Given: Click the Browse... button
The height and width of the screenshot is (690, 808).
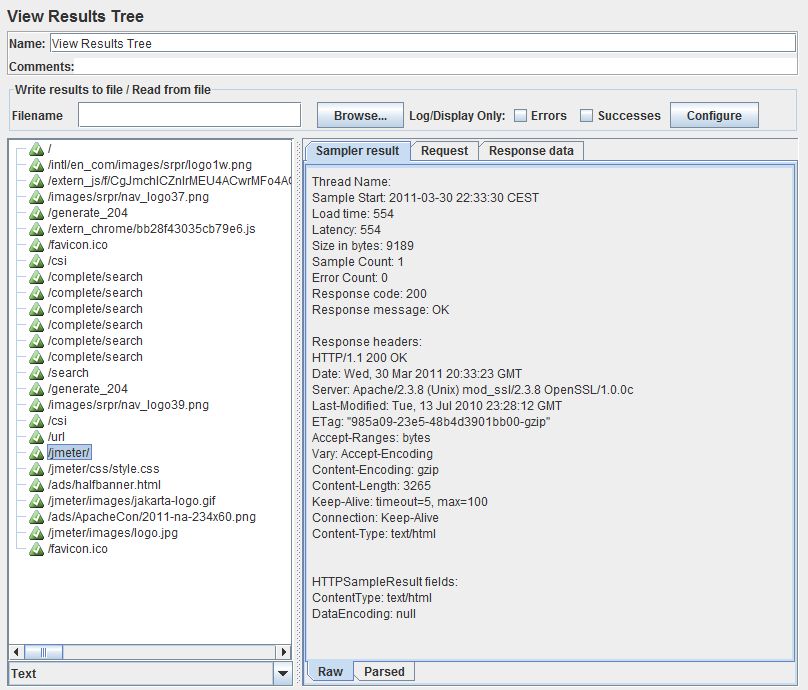Looking at the screenshot, I should point(360,116).
